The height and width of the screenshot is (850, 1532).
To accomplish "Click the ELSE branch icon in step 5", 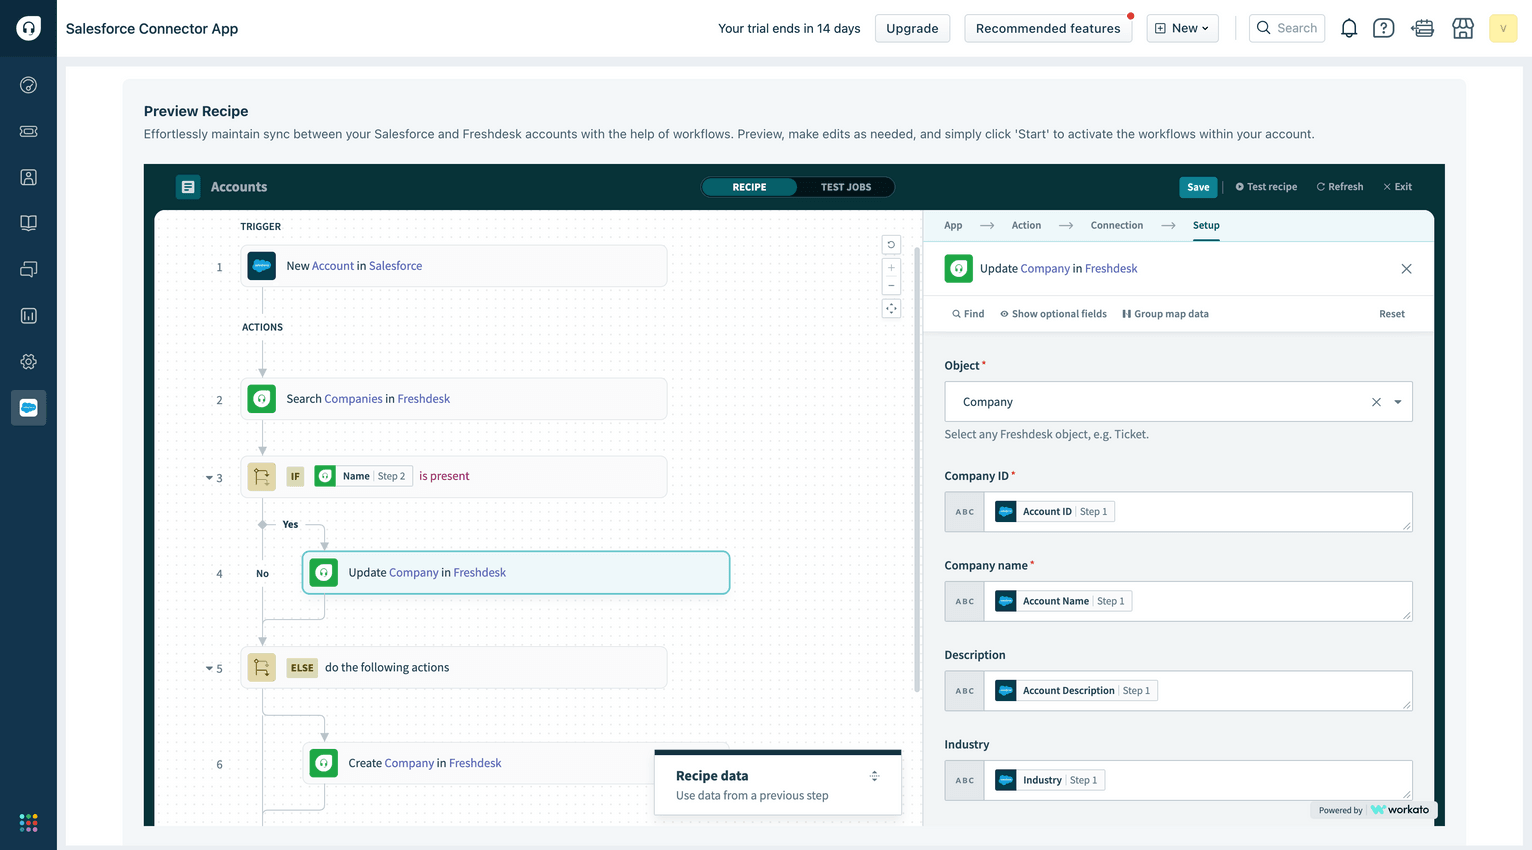I will pos(262,668).
